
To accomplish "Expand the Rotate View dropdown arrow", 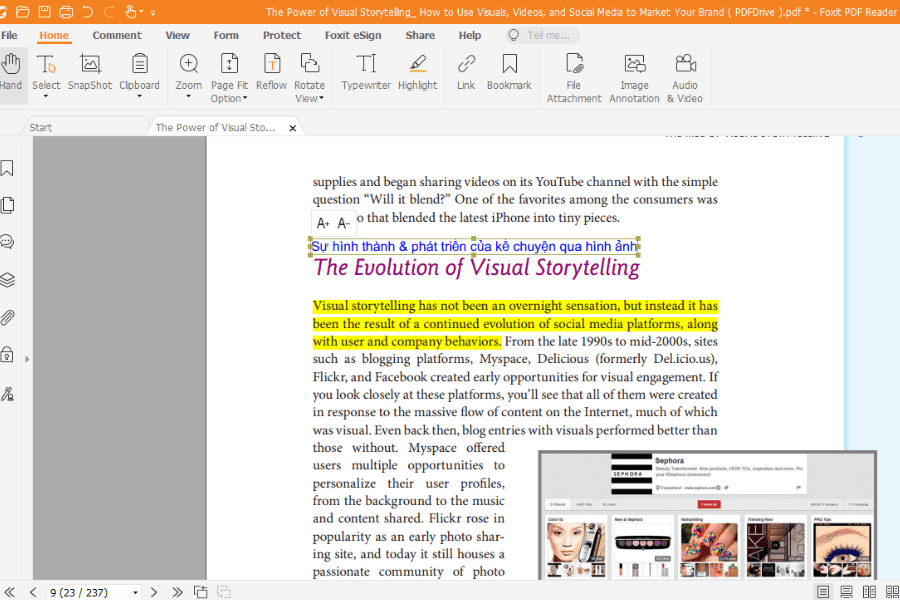I will tap(321, 98).
